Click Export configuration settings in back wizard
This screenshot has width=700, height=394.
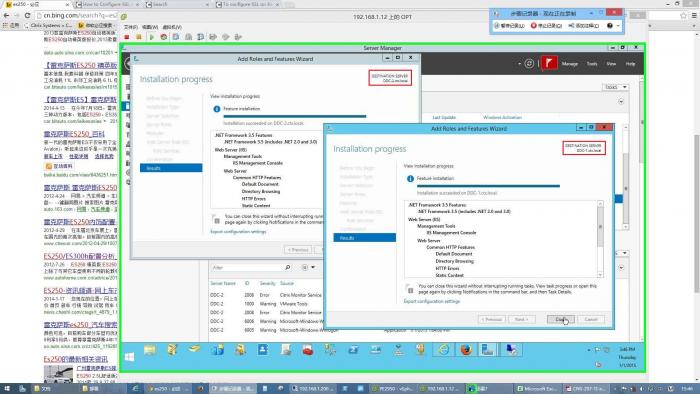tap(238, 232)
